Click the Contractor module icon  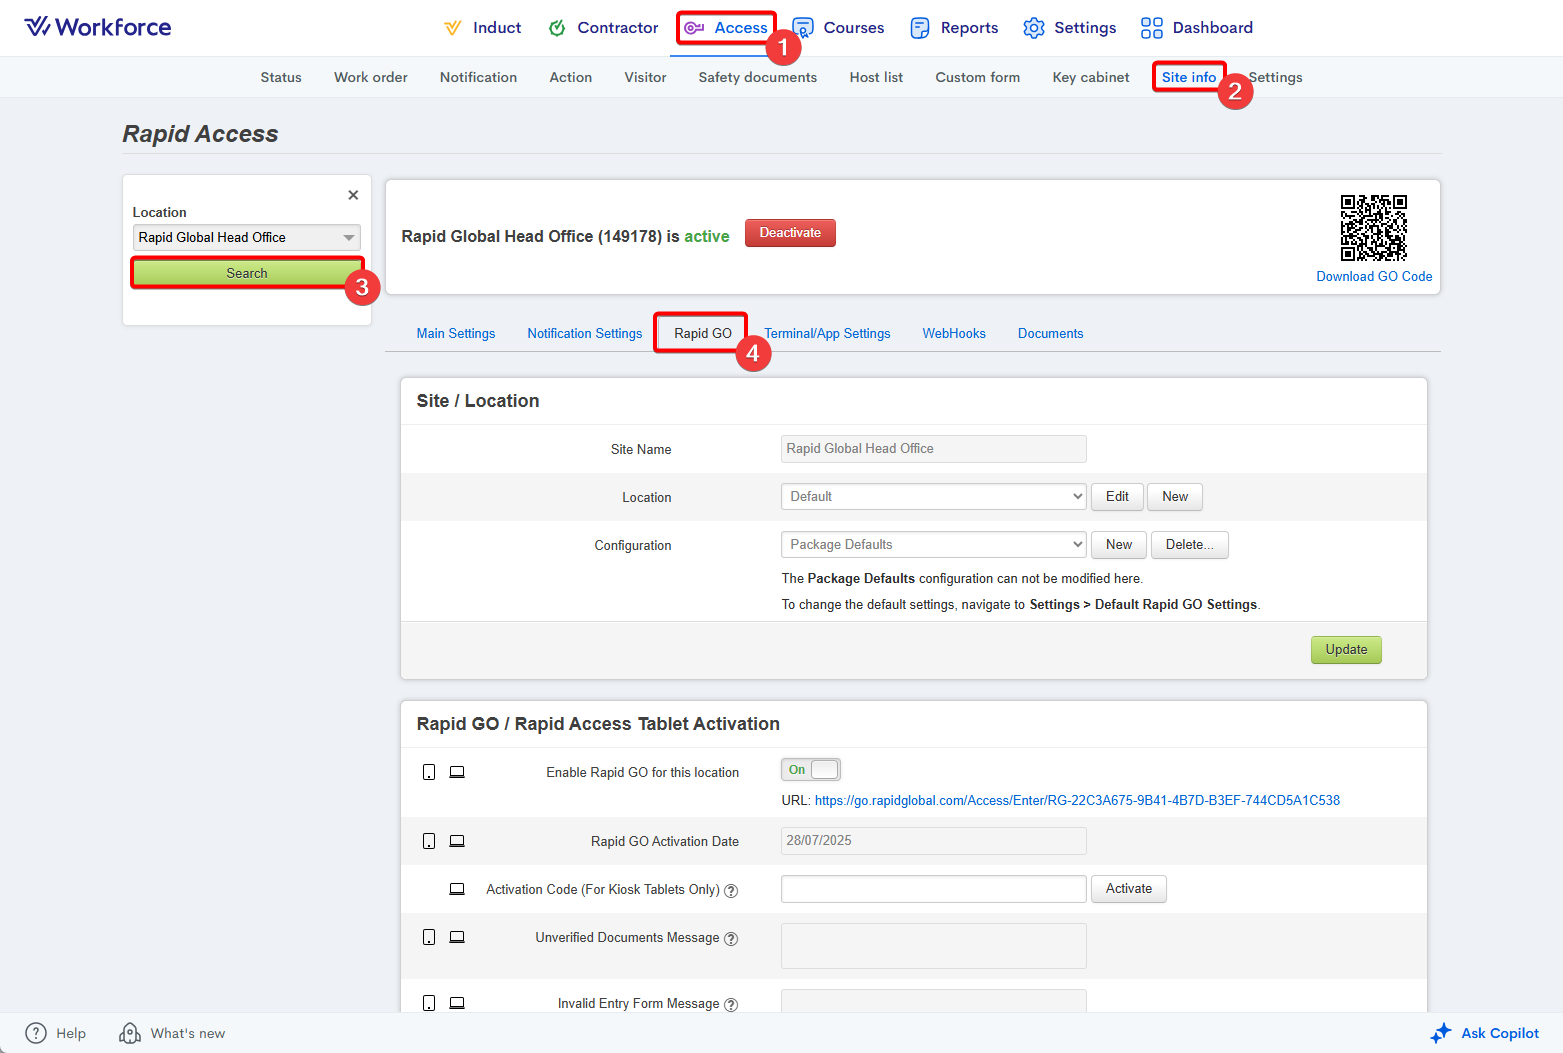(557, 28)
